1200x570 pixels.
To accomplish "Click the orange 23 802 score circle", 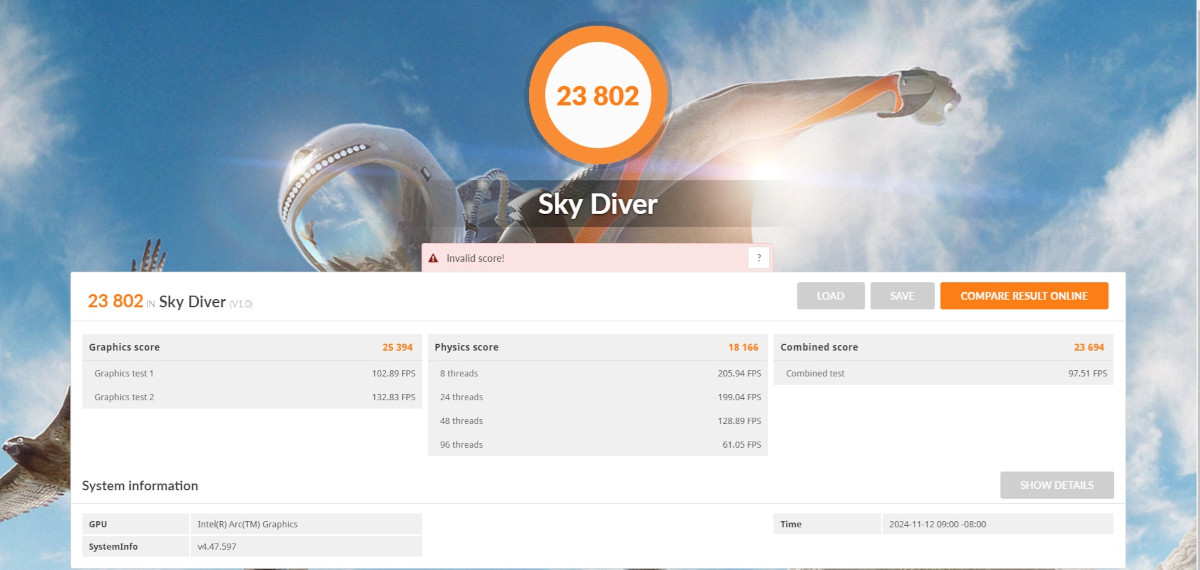I will click(597, 95).
